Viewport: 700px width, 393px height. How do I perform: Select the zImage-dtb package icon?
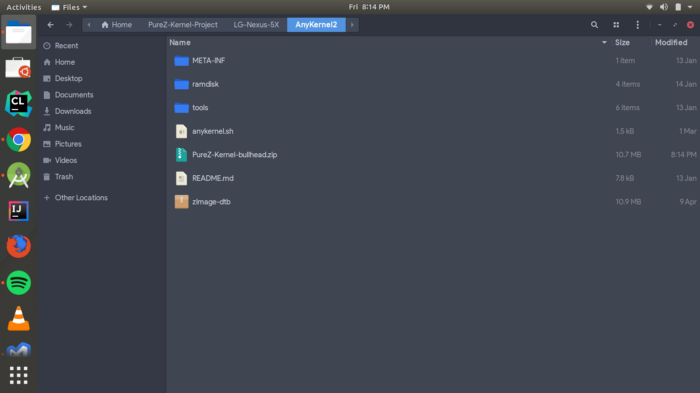tap(181, 202)
